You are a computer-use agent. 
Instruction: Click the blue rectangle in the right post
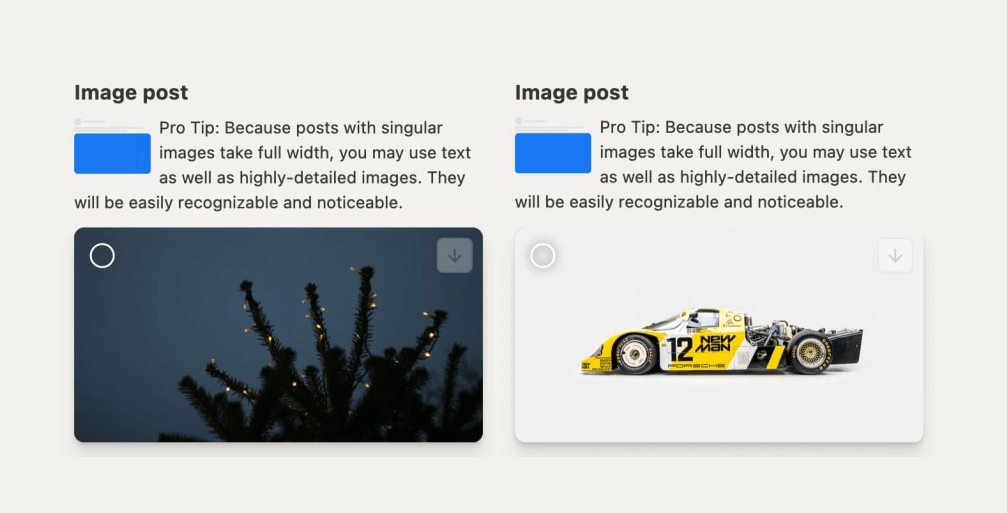coord(553,153)
